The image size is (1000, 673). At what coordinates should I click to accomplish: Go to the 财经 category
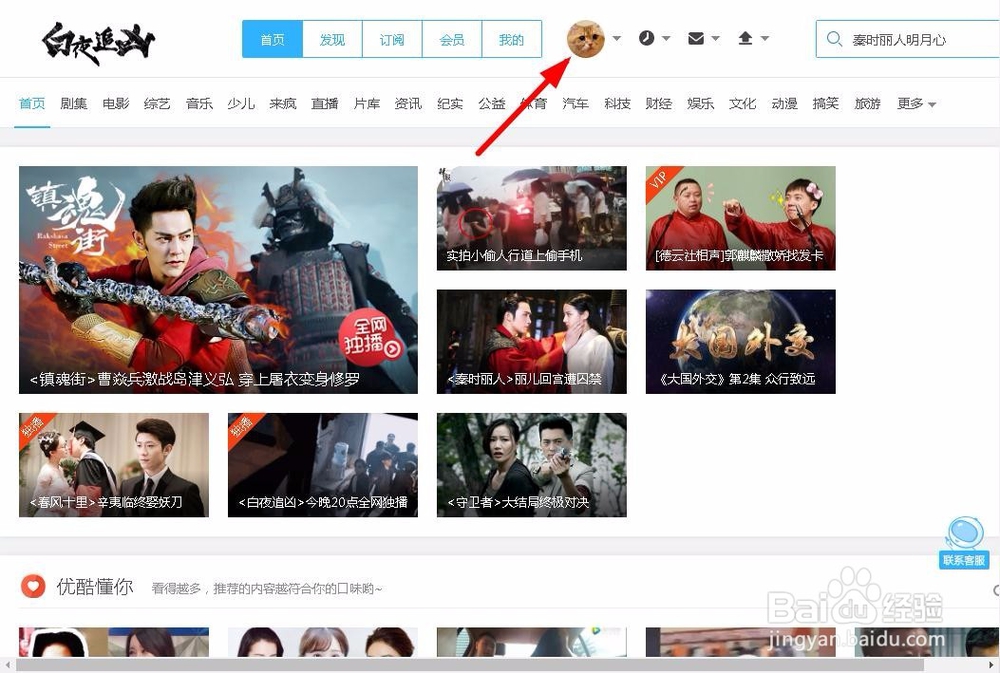click(x=659, y=103)
